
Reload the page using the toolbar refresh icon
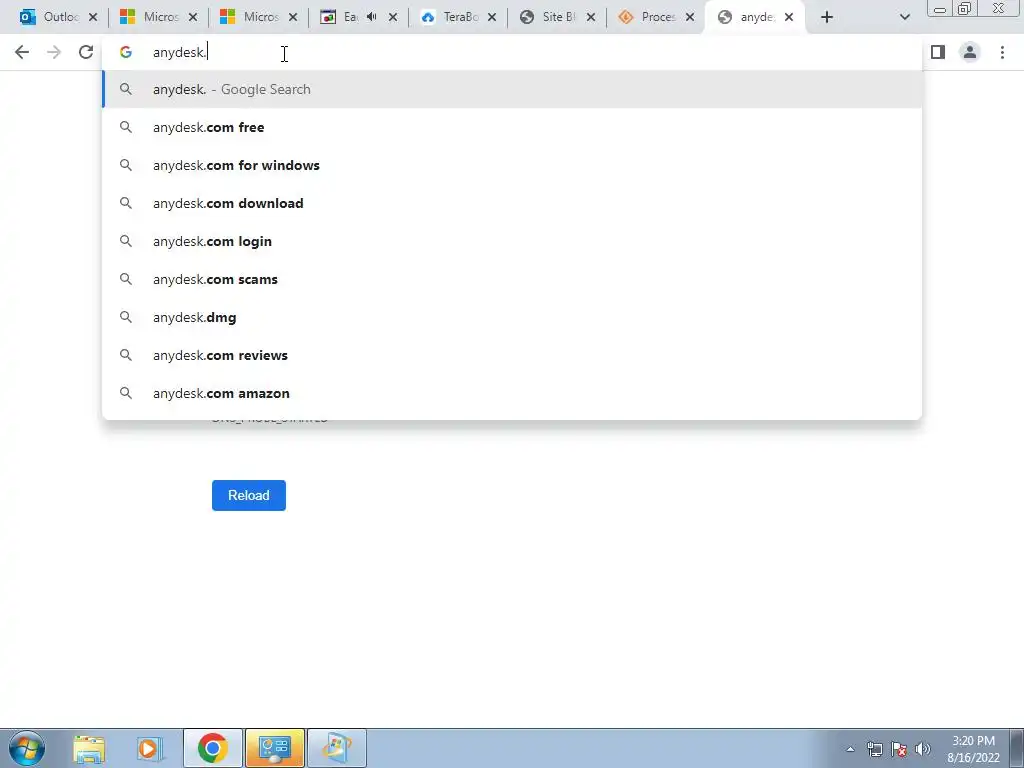tap(86, 52)
